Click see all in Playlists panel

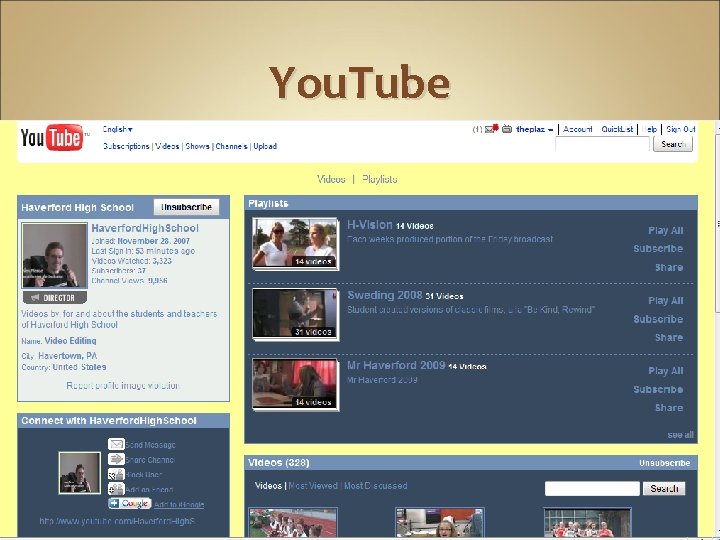pos(681,435)
